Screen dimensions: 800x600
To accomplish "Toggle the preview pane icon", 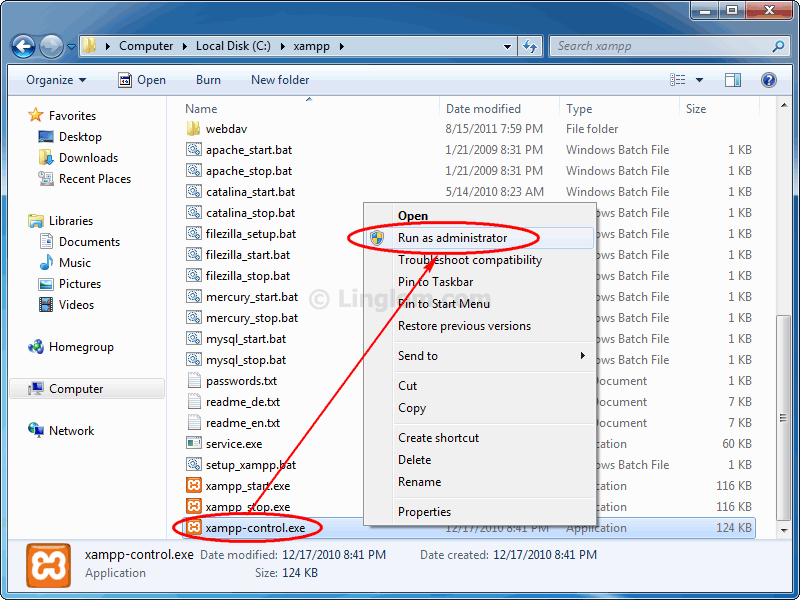I will point(733,80).
